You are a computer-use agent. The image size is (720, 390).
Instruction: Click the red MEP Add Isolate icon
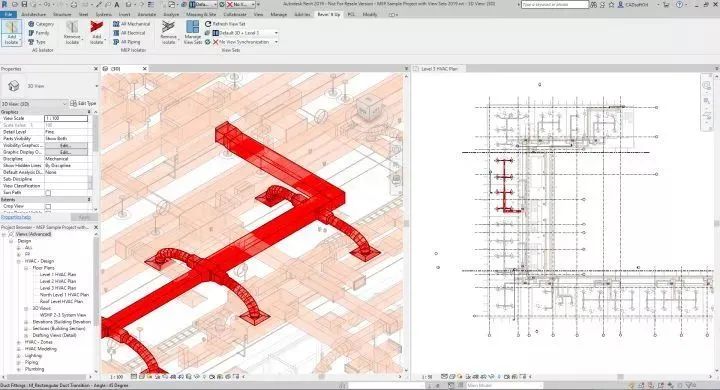tap(96, 32)
